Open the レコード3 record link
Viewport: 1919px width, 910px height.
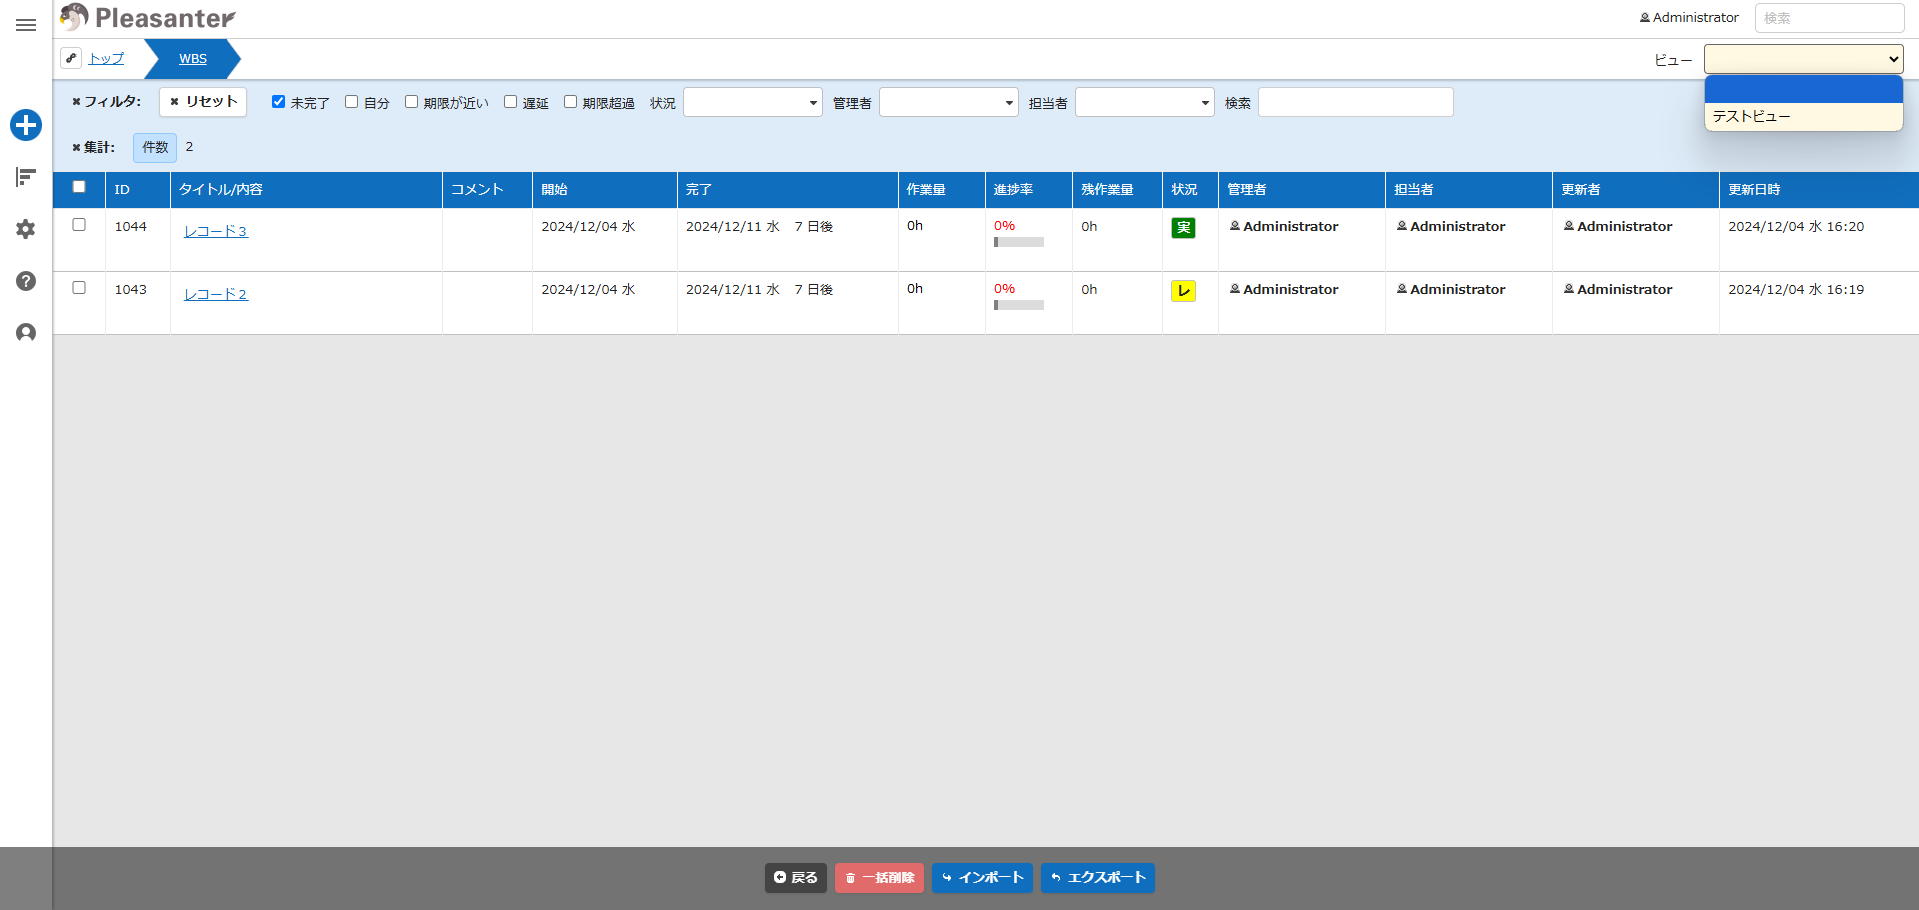[x=215, y=231]
